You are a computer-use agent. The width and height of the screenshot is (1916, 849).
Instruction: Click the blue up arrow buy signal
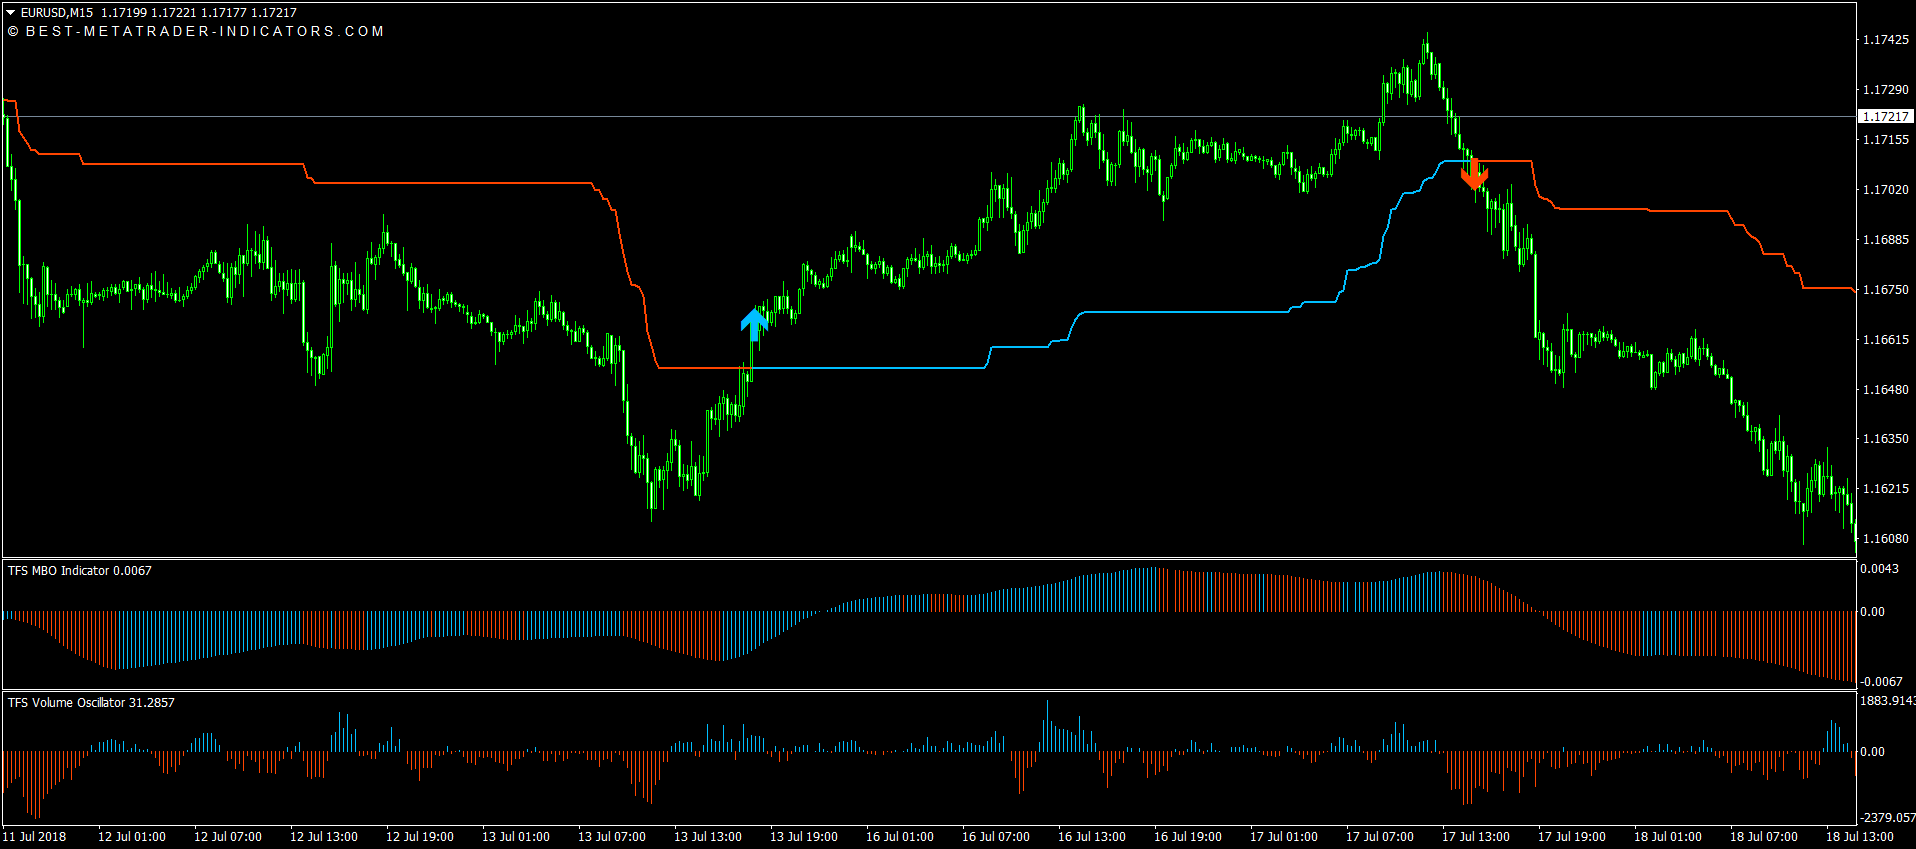(754, 323)
